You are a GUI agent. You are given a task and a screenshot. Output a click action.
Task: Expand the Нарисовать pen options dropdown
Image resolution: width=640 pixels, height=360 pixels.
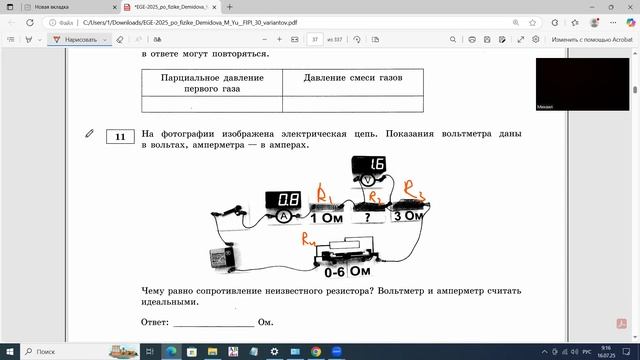pyautogui.click(x=105, y=40)
